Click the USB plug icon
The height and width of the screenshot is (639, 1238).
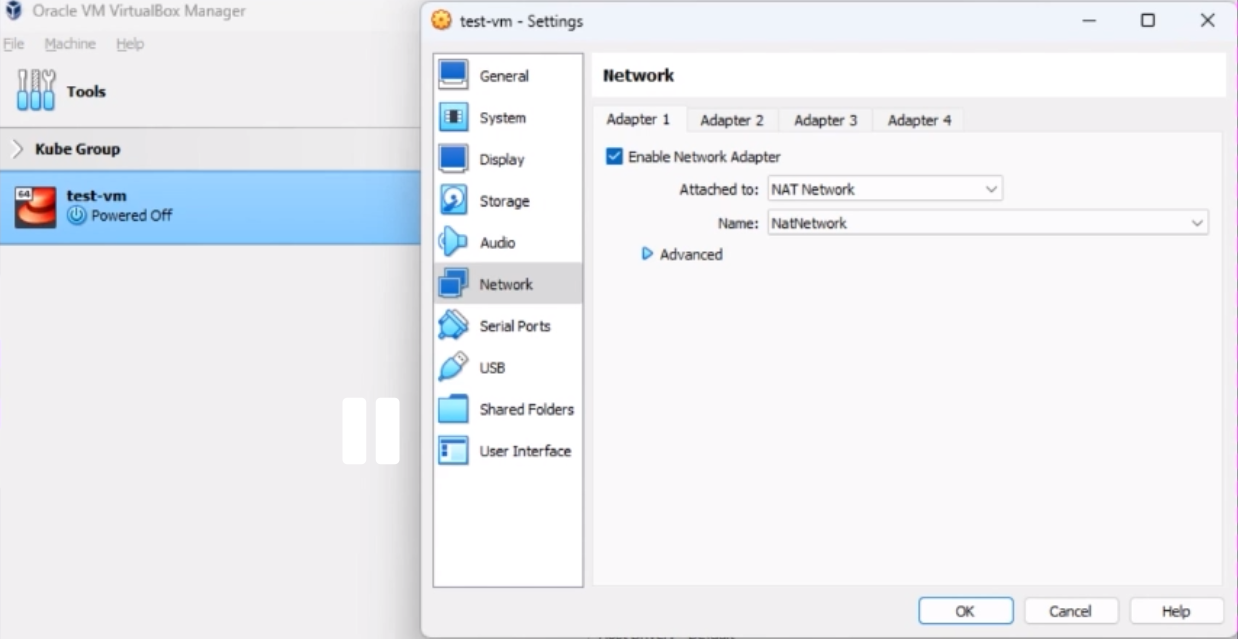(453, 368)
